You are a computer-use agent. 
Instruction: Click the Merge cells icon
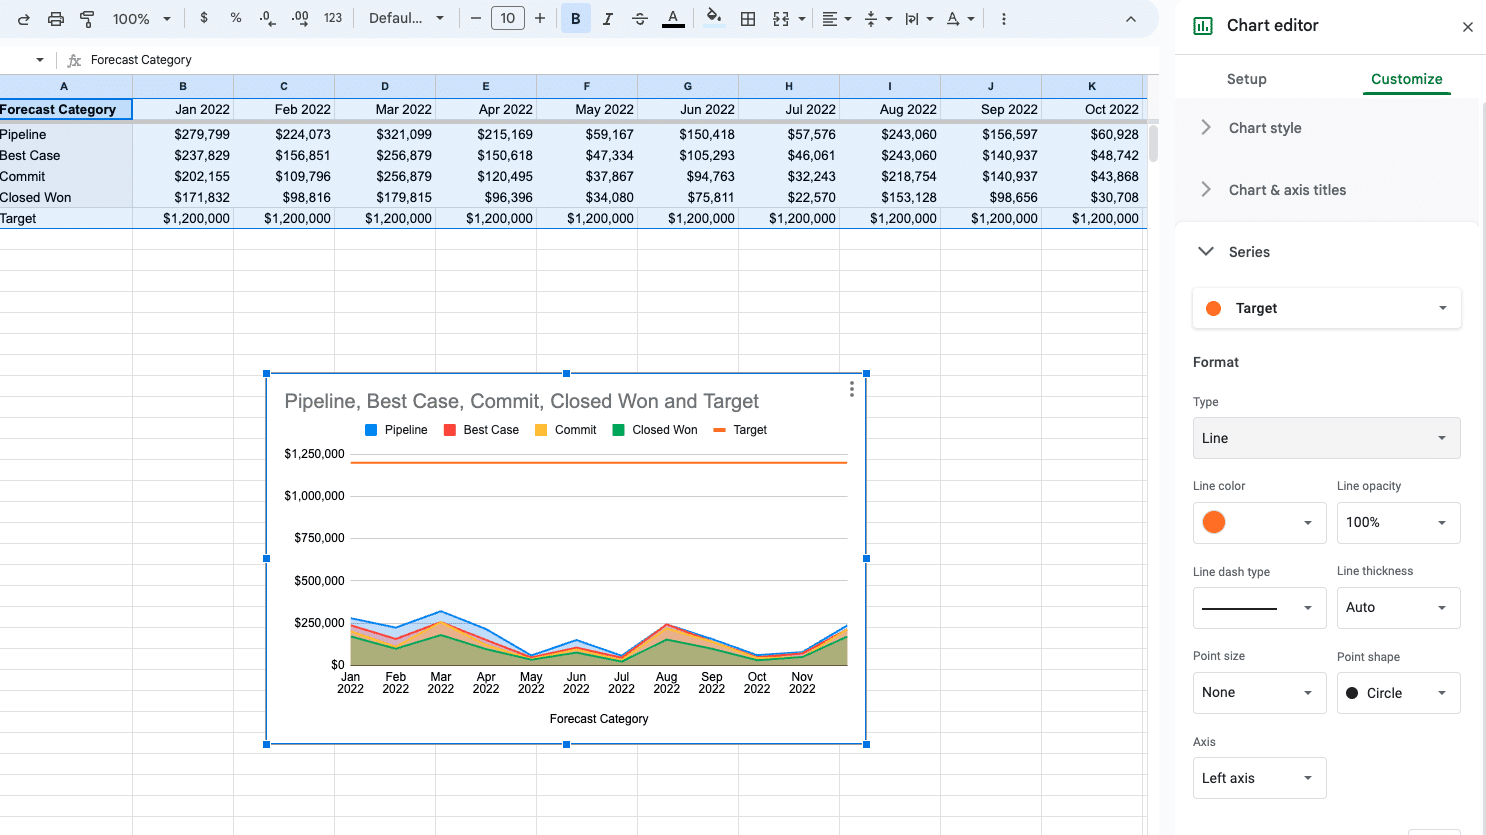pos(781,19)
